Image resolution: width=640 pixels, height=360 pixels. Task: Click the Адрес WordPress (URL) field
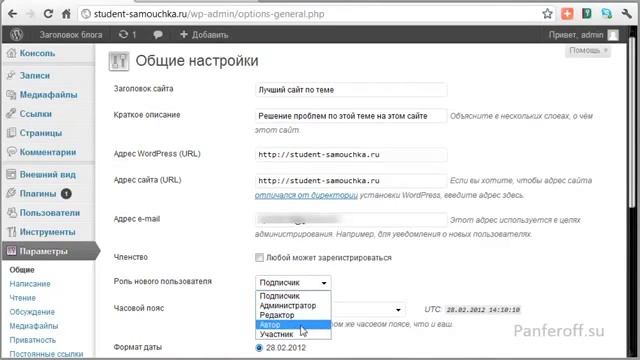pyautogui.click(x=351, y=155)
